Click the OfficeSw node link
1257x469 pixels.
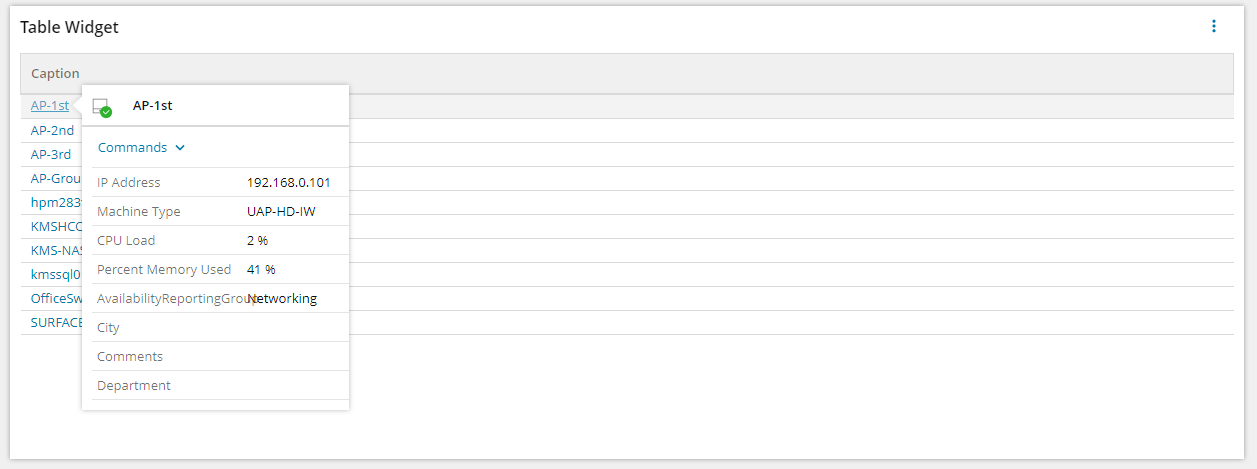coord(56,298)
